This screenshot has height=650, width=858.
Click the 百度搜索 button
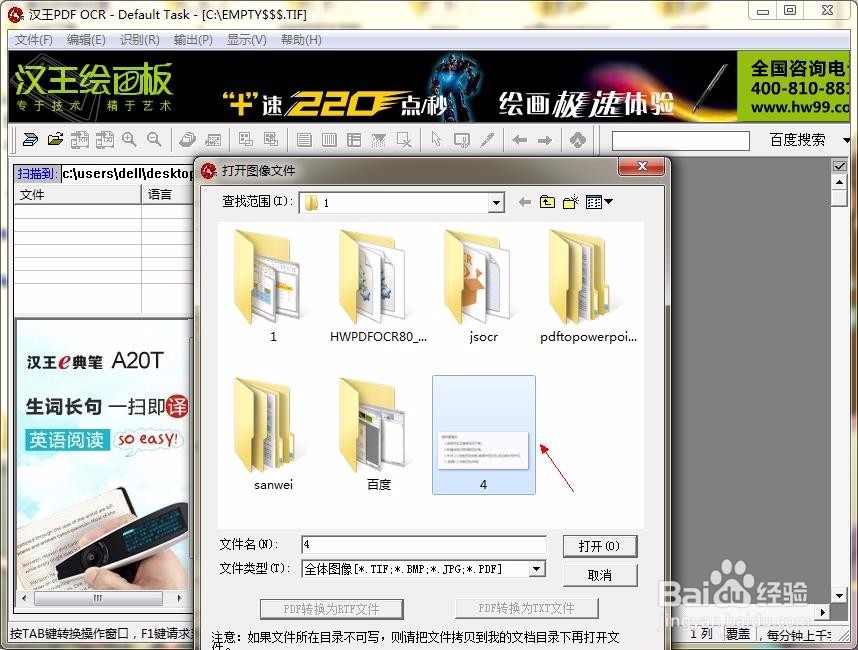[x=797, y=140]
